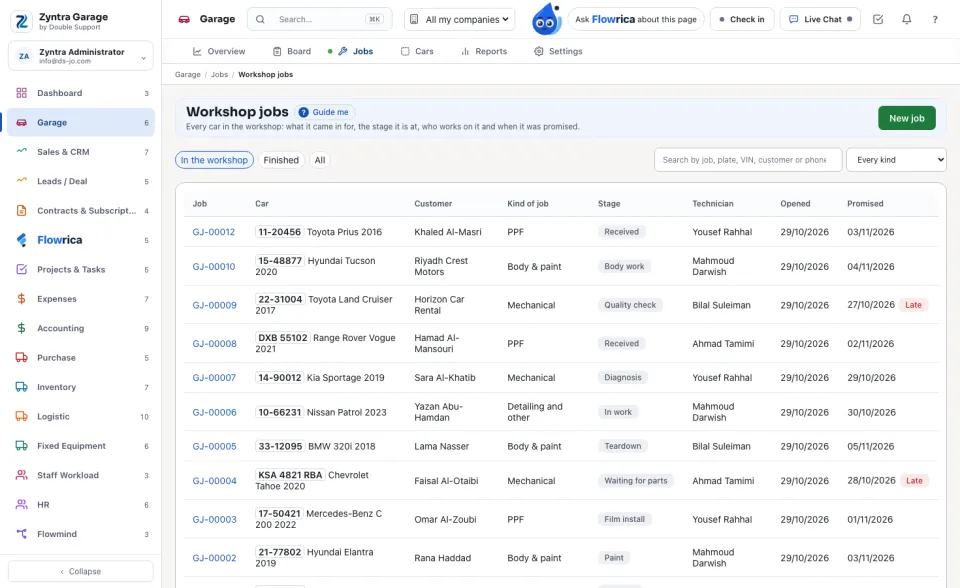Screen dimensions: 960x588
Task: Go to Jobs in the breadcrumb
Action: point(219,75)
